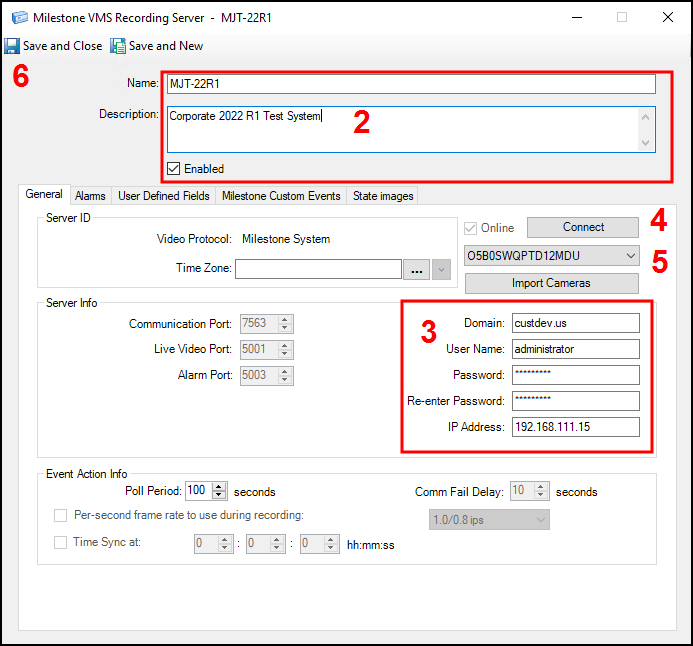
Task: Click the Communication Port value 7563
Action: tap(259, 323)
